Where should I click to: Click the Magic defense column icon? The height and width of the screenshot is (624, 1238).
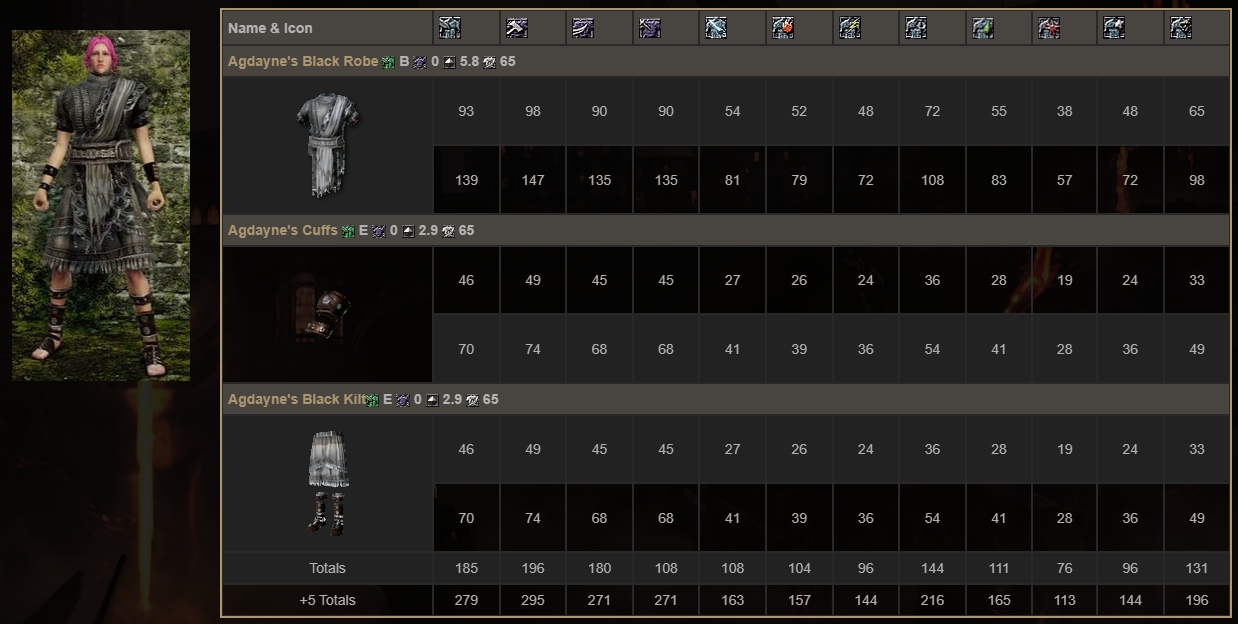716,28
